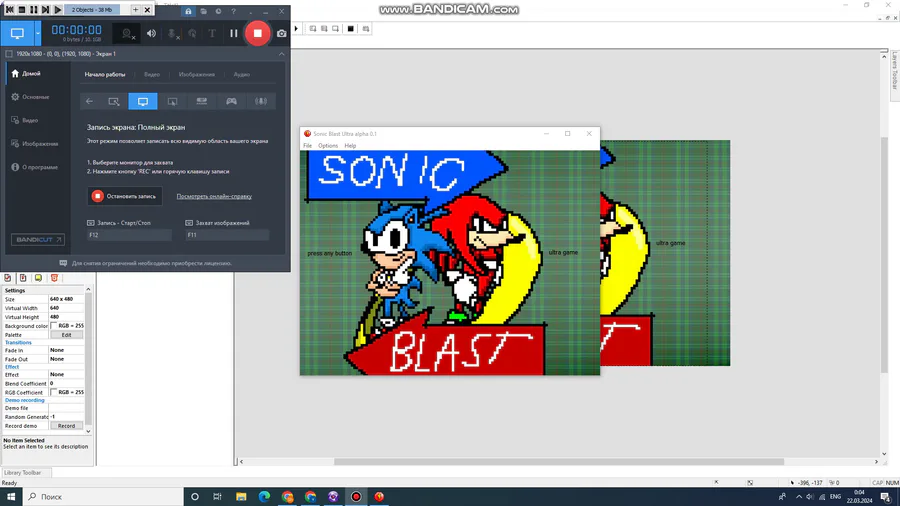Click the F11 image capture hotkey field
This screenshot has width=900, height=506.
point(227,235)
